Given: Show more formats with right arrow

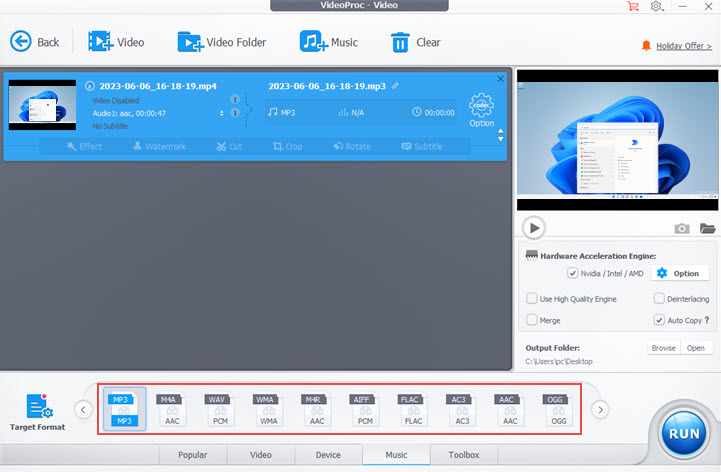Looking at the screenshot, I should (600, 409).
